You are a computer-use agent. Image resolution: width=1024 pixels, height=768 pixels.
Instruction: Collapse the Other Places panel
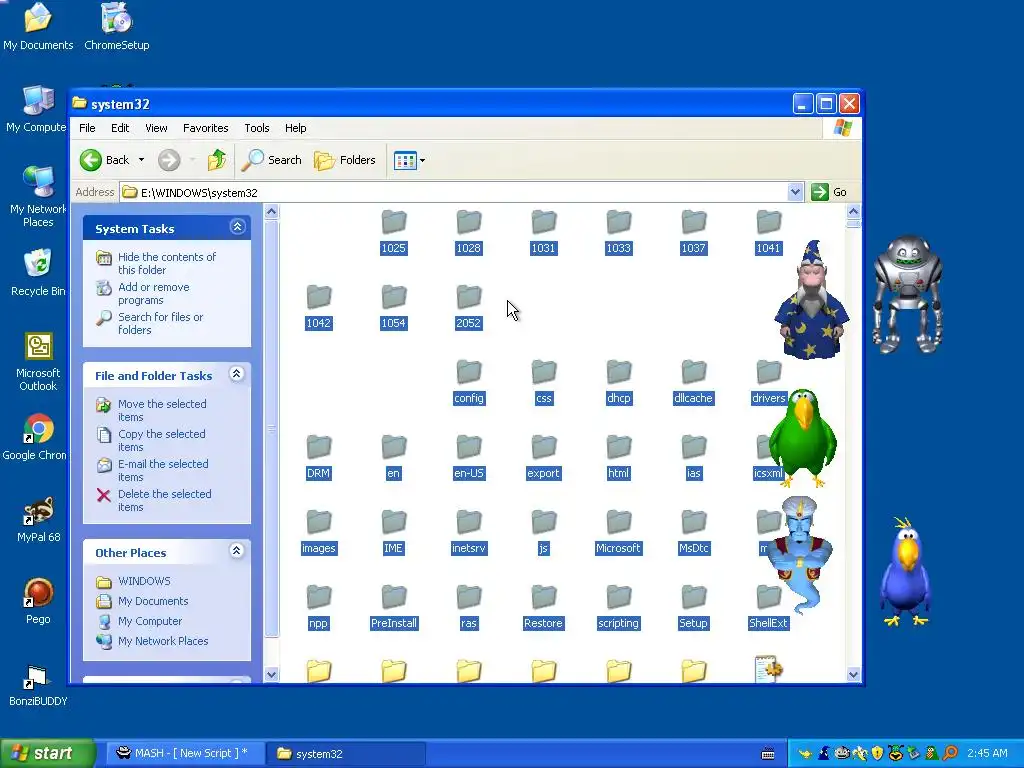237,551
